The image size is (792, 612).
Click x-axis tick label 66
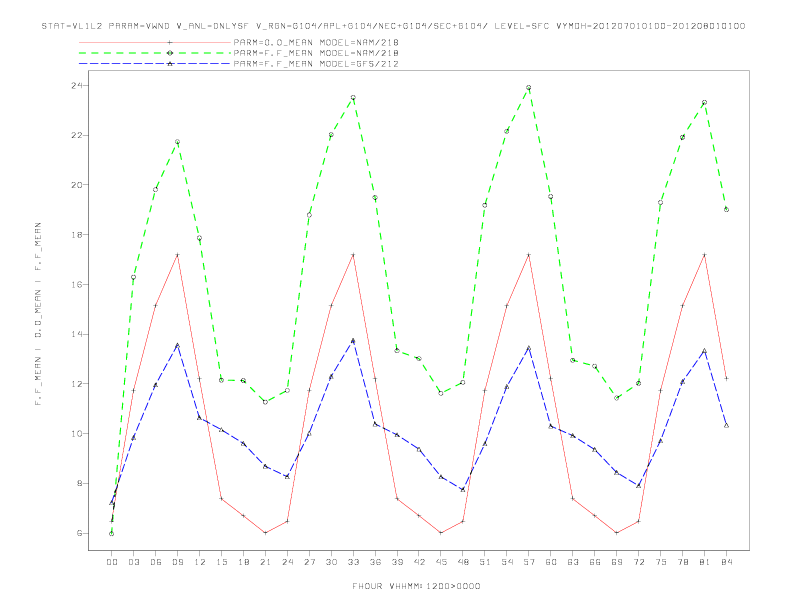pyautogui.click(x=595, y=562)
